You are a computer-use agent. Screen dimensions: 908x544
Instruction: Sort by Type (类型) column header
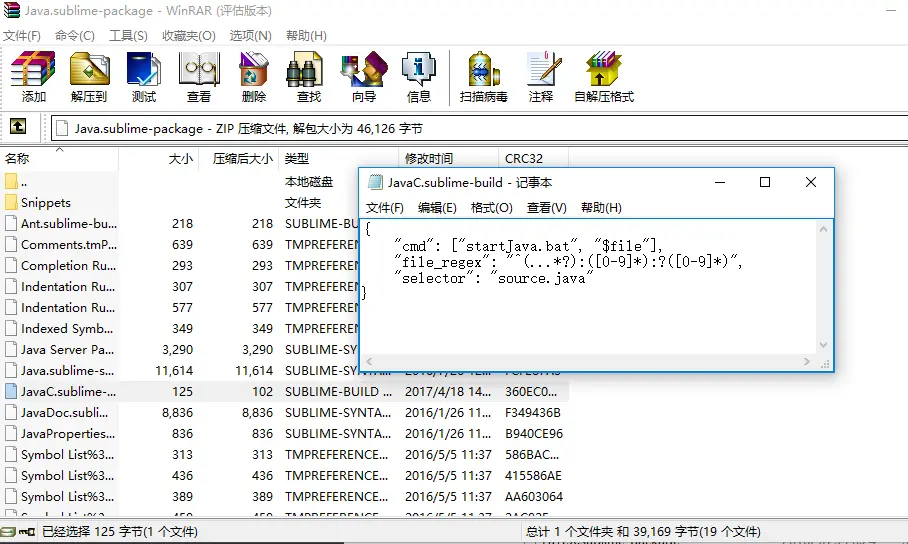pos(338,159)
